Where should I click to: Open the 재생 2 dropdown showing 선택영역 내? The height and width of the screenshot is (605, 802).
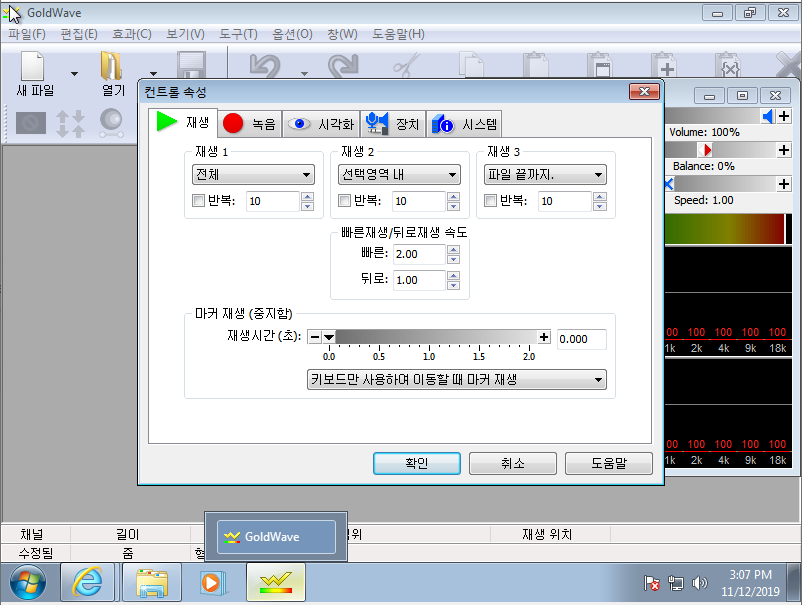pyautogui.click(x=399, y=175)
